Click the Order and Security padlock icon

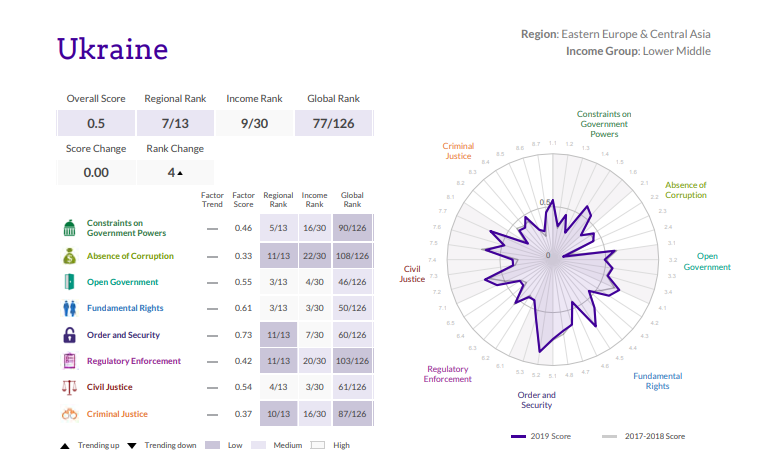tap(69, 335)
